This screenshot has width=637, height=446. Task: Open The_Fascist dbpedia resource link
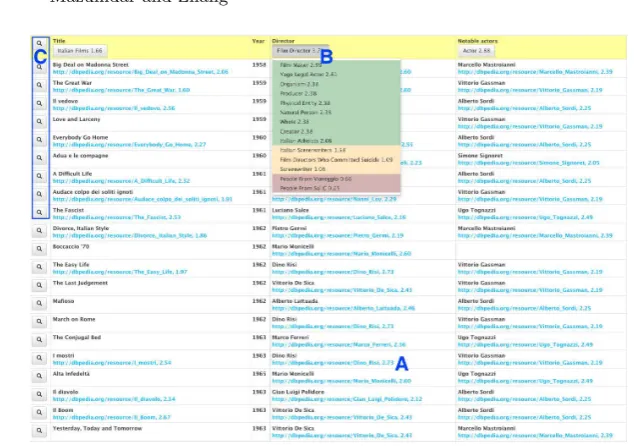click(117, 217)
